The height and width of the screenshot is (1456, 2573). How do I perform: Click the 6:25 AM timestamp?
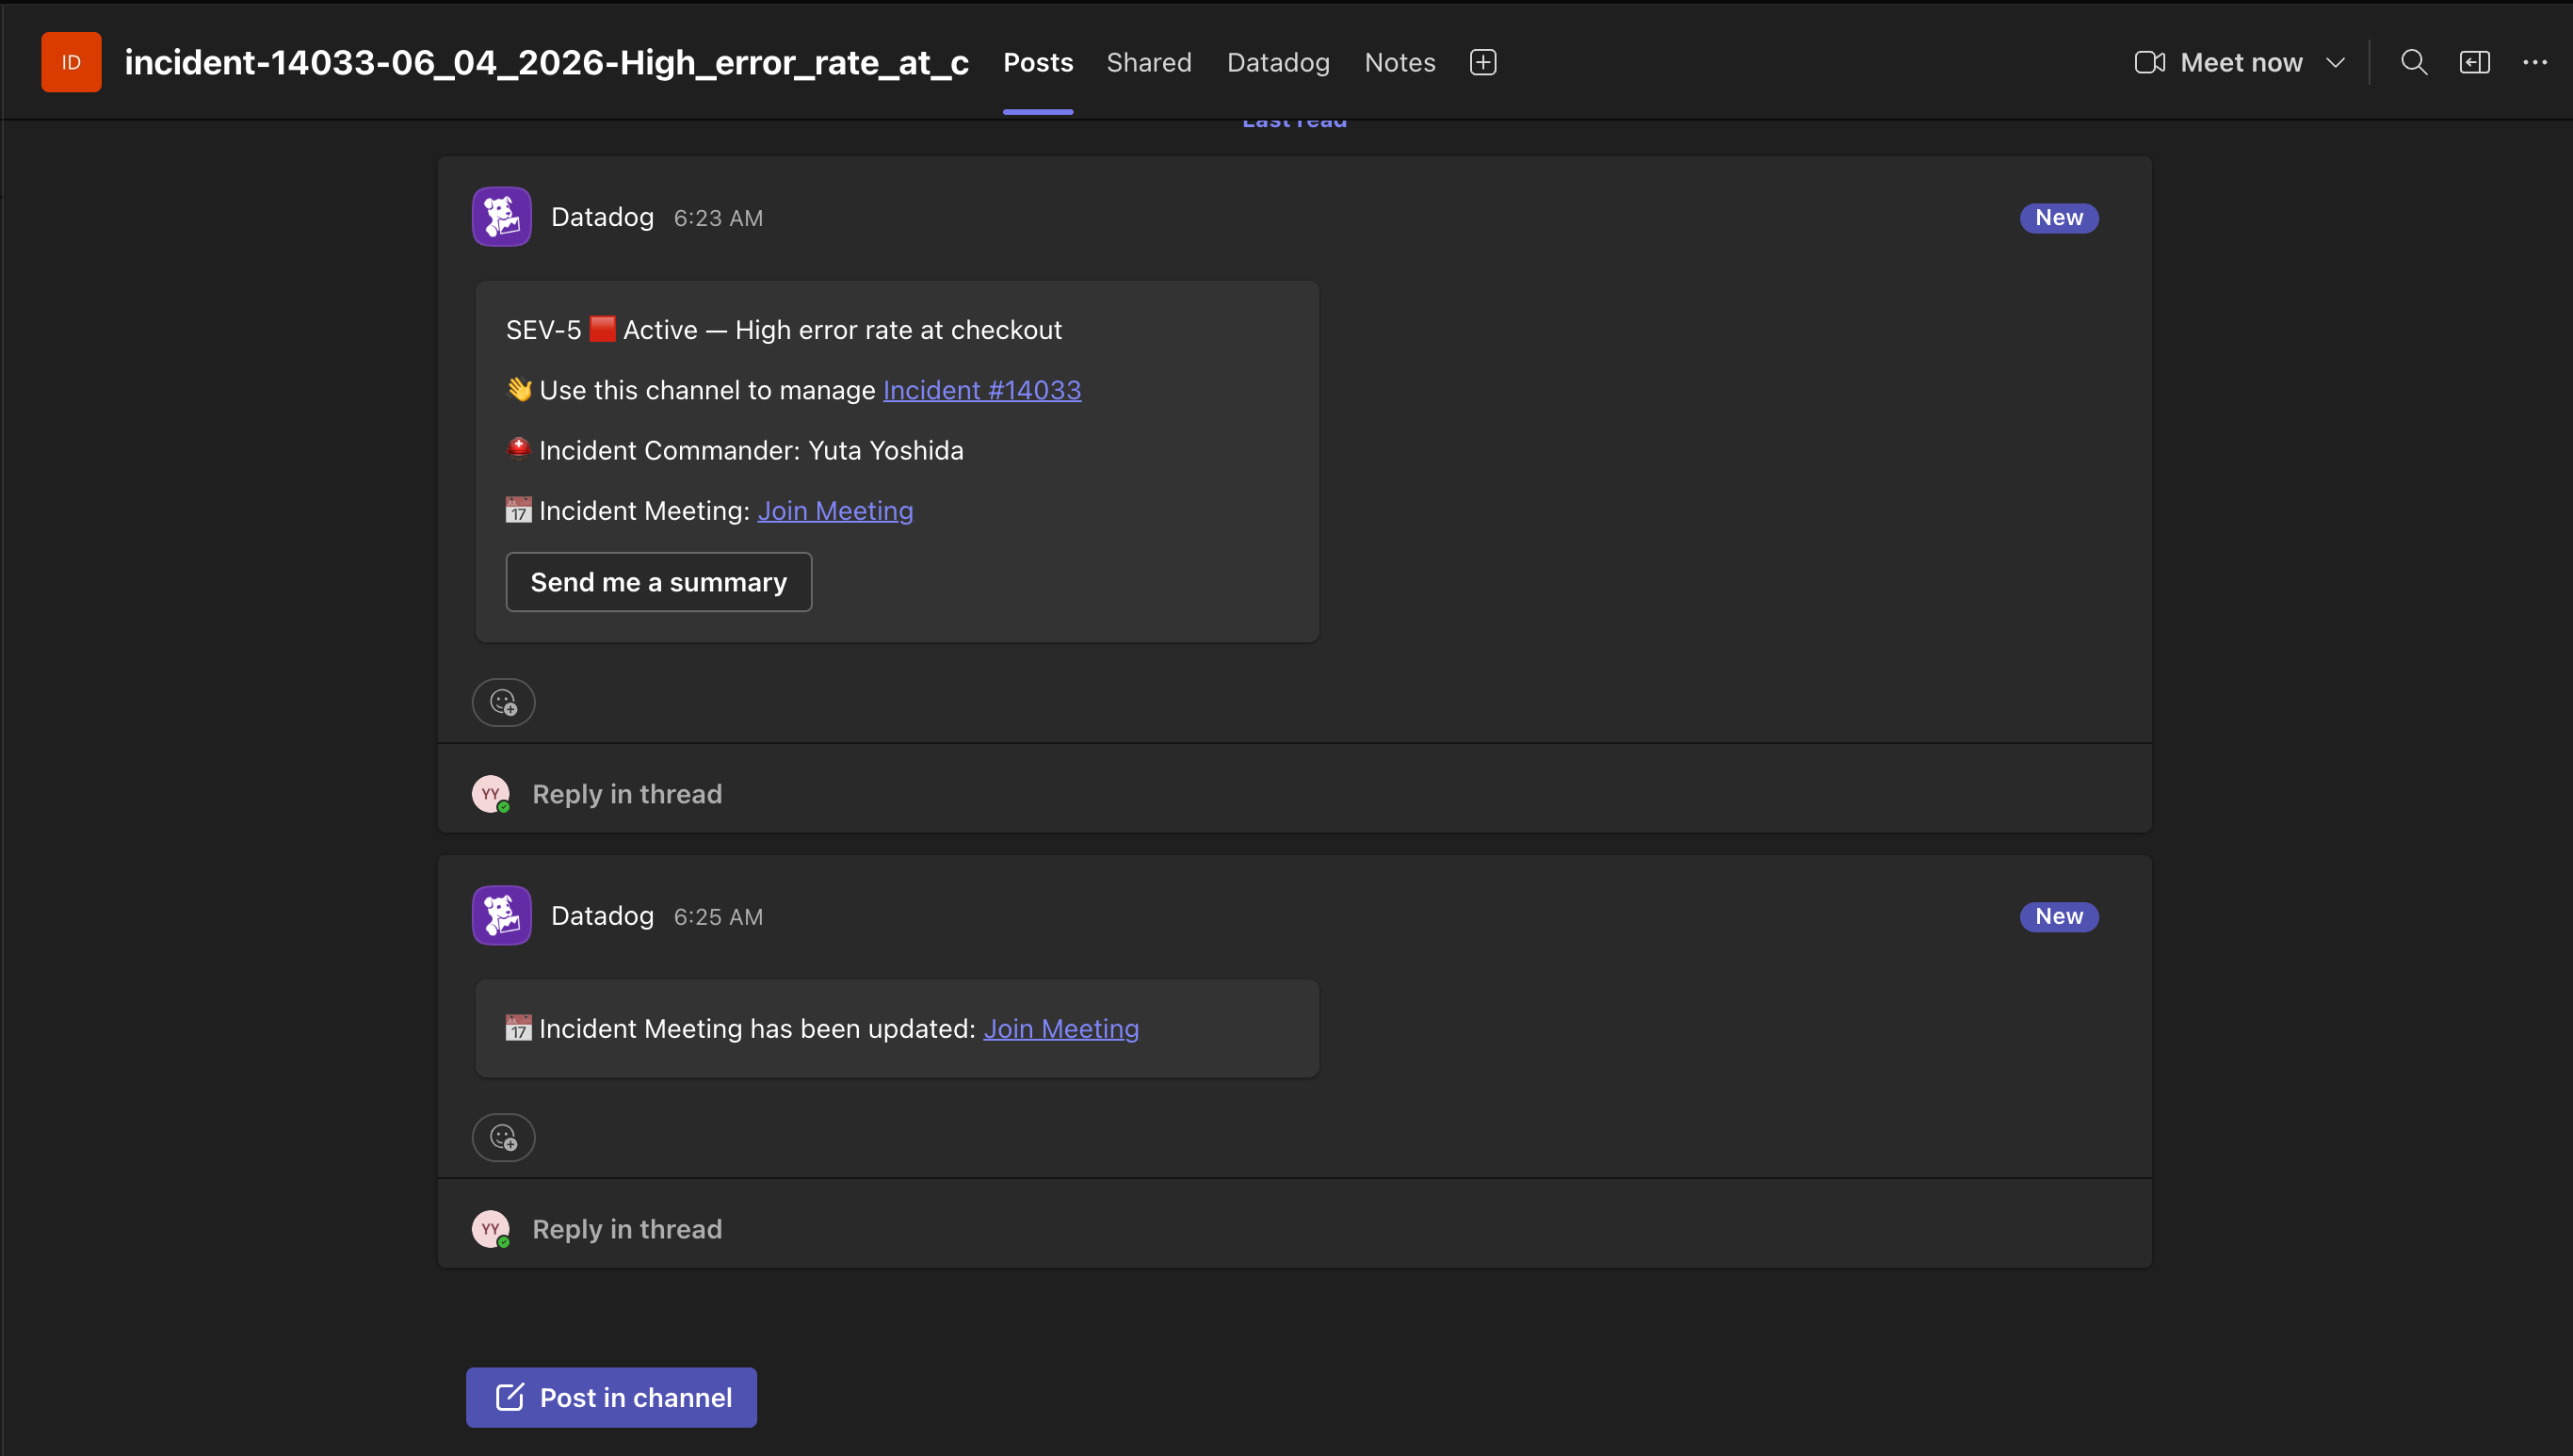click(x=718, y=917)
